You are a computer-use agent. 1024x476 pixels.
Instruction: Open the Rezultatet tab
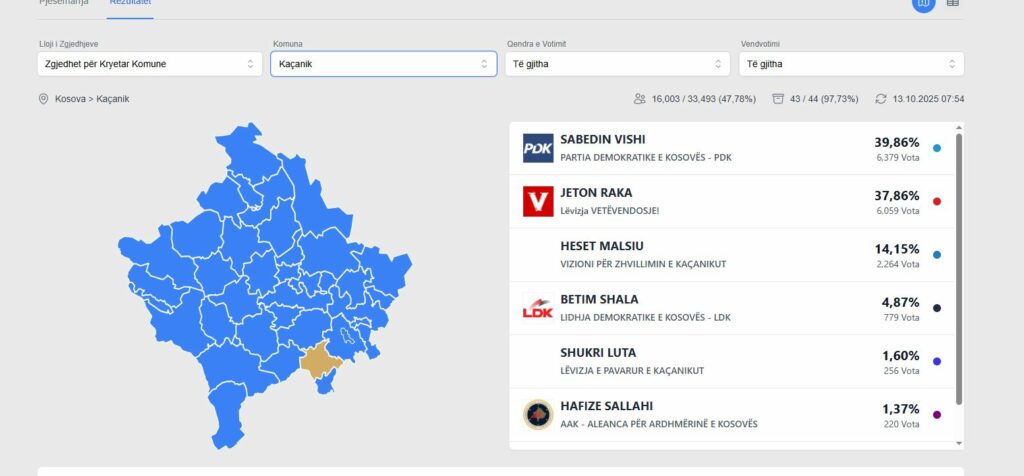(x=130, y=3)
